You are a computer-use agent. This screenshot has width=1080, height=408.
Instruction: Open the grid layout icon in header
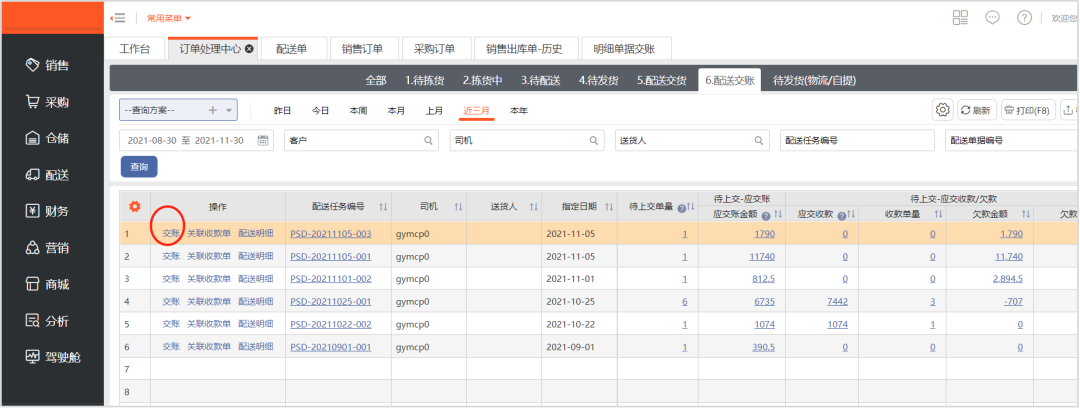click(960, 17)
